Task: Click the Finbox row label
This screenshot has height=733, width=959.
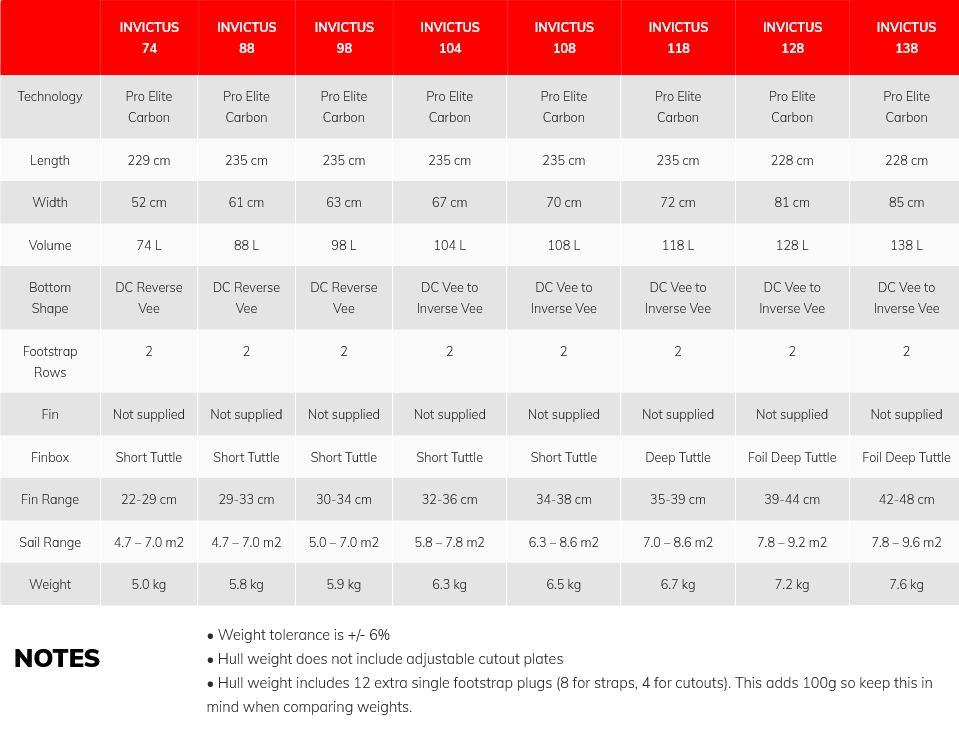Action: coord(50,457)
